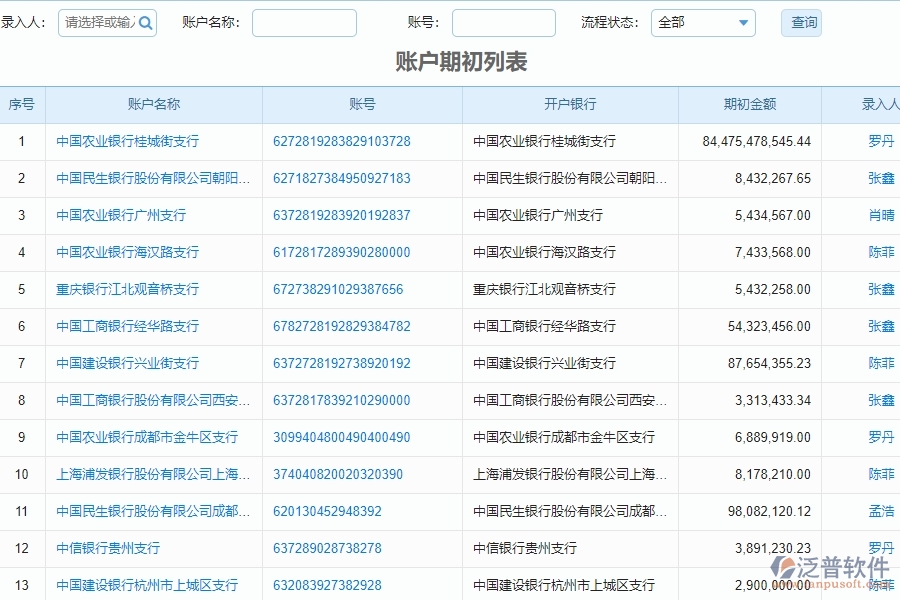Click the 期初金额 column header
Screen dimensions: 900x600
[748, 104]
